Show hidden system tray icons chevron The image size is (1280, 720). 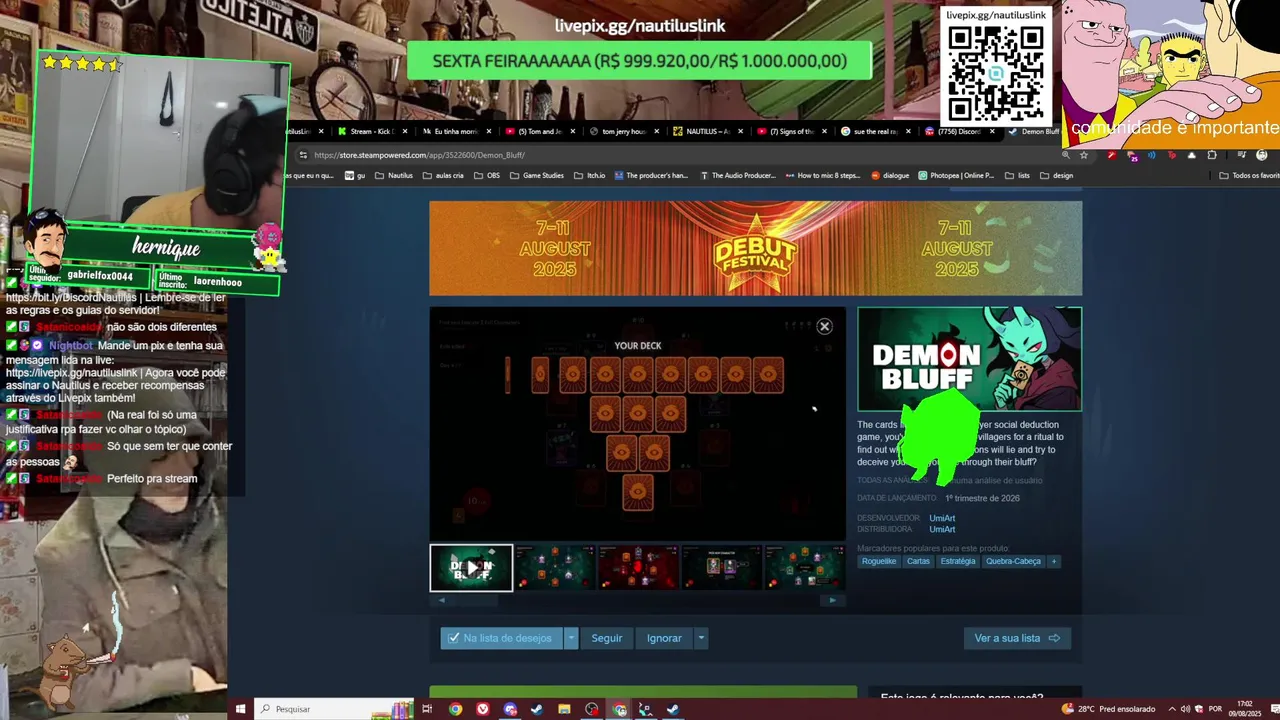click(x=1172, y=709)
